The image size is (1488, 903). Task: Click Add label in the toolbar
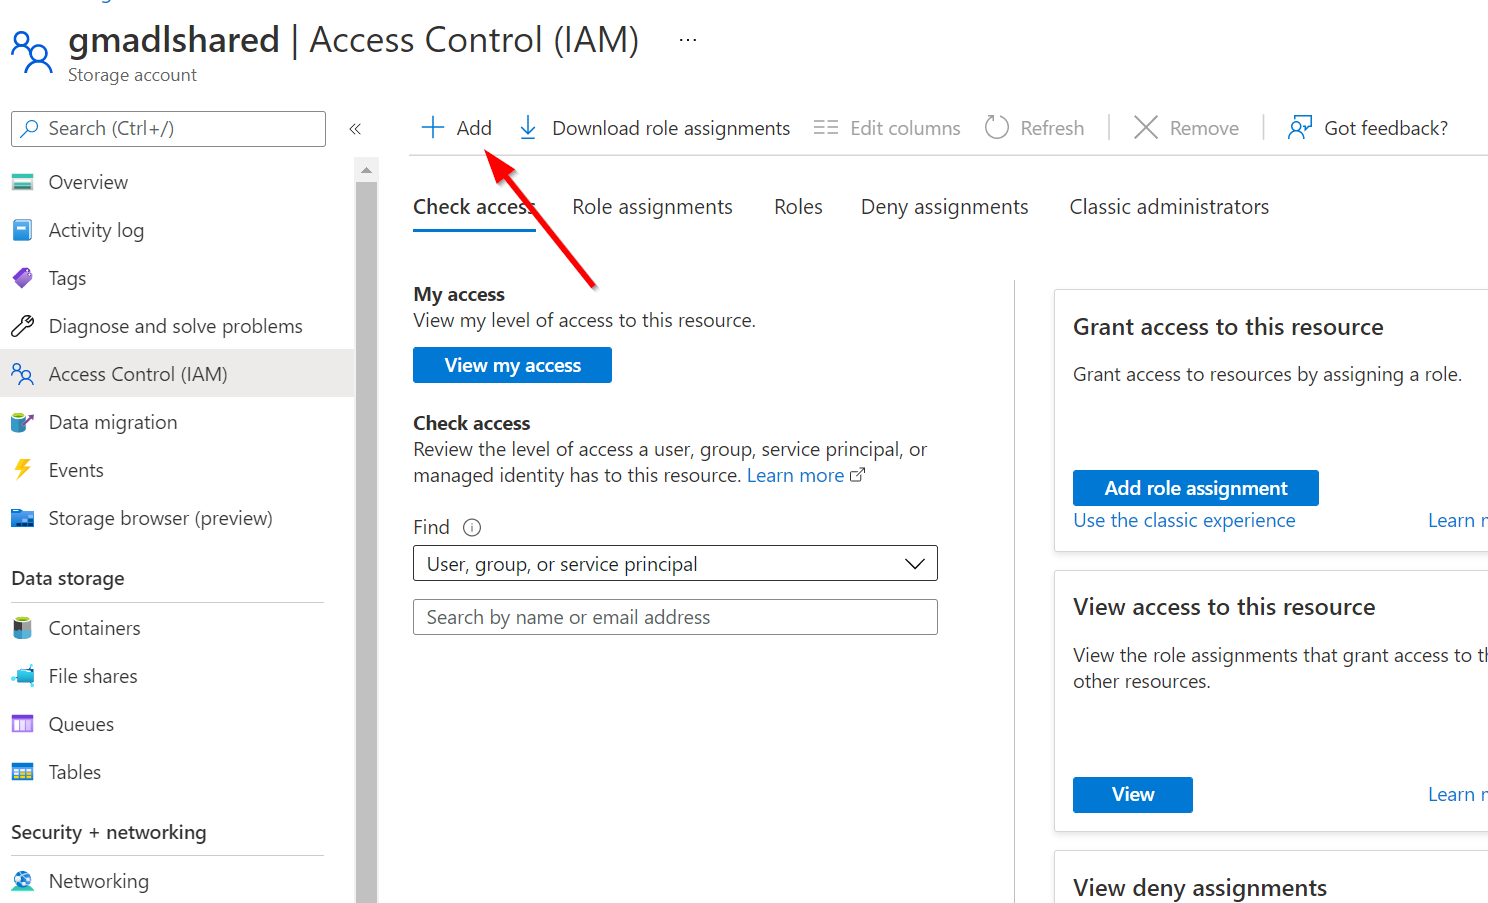pos(474,128)
